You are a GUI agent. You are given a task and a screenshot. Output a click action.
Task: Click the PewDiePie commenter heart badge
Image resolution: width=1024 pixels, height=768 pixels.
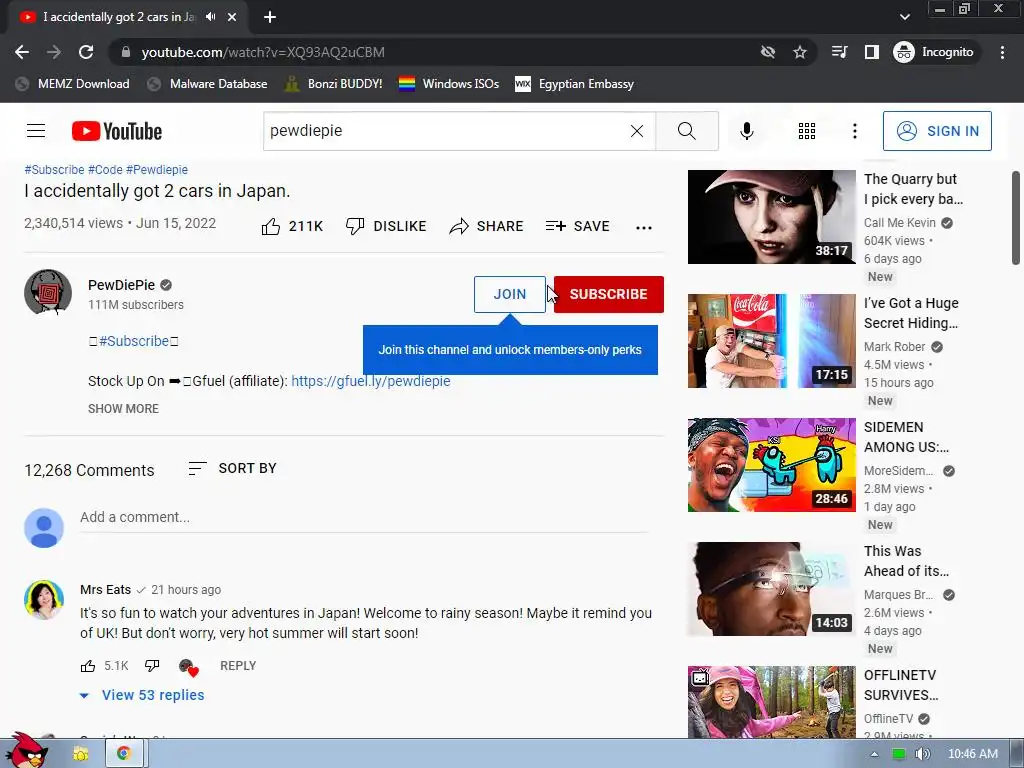(188, 667)
